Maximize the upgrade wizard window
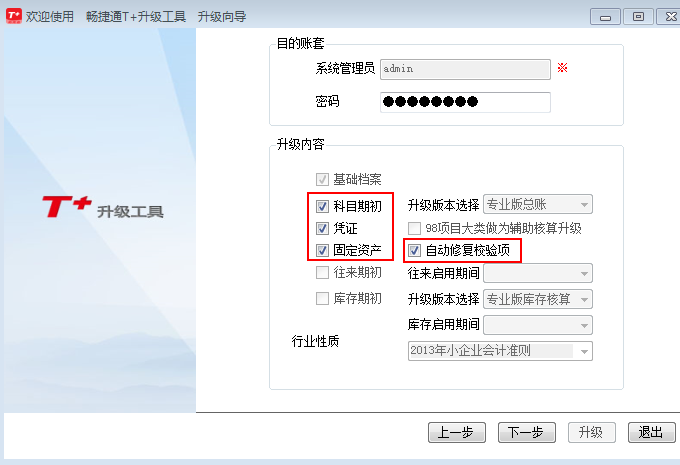This screenshot has width=680, height=465. (x=638, y=17)
